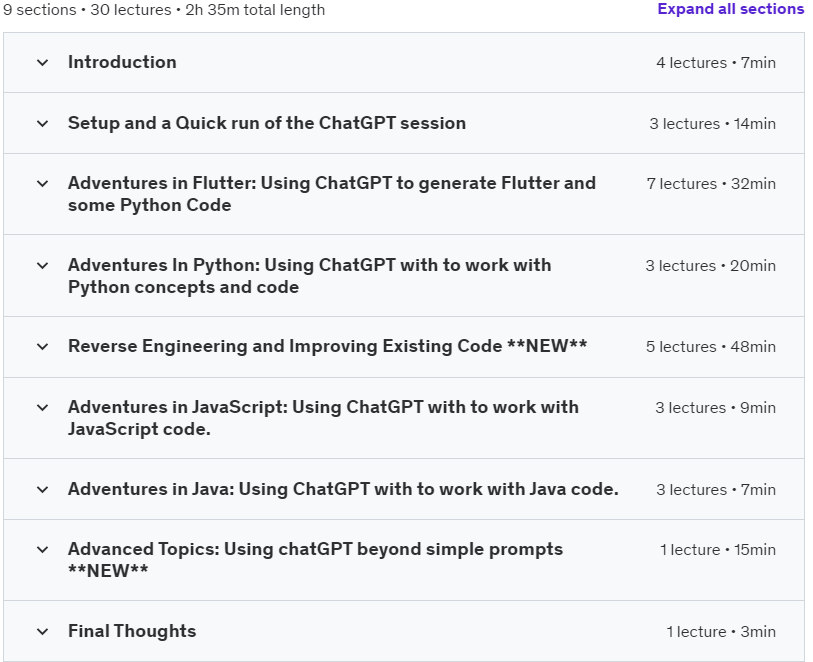Select 'Advanced Topics: Using chatGPT beyond simple prompts' title
Screen dimensions: 813x662
tap(315, 560)
